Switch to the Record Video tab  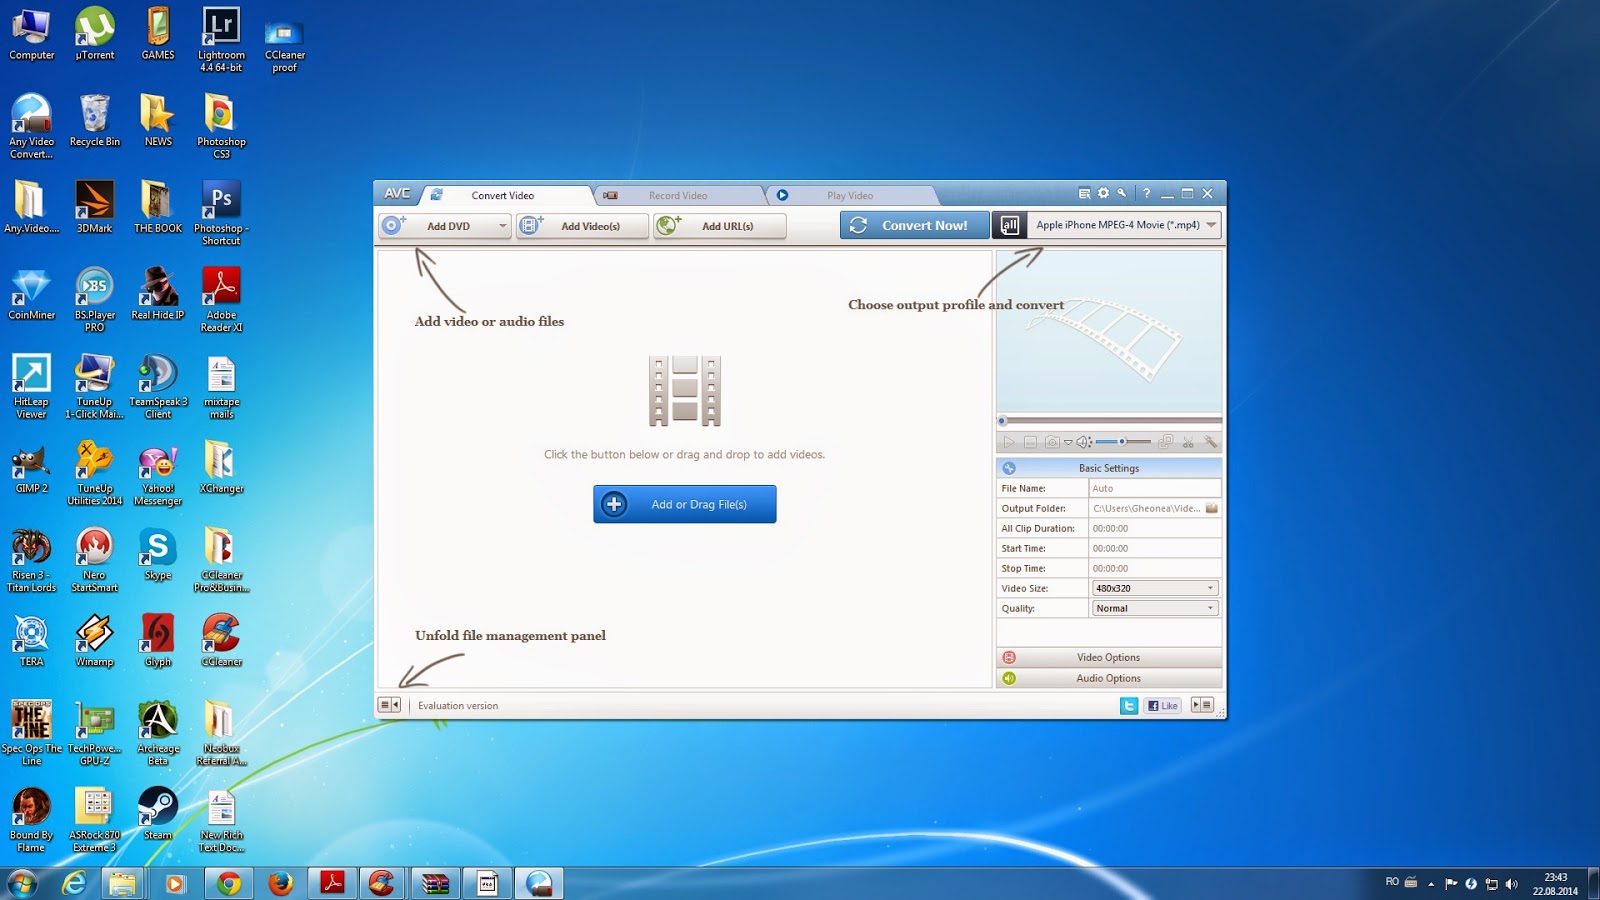coord(680,195)
